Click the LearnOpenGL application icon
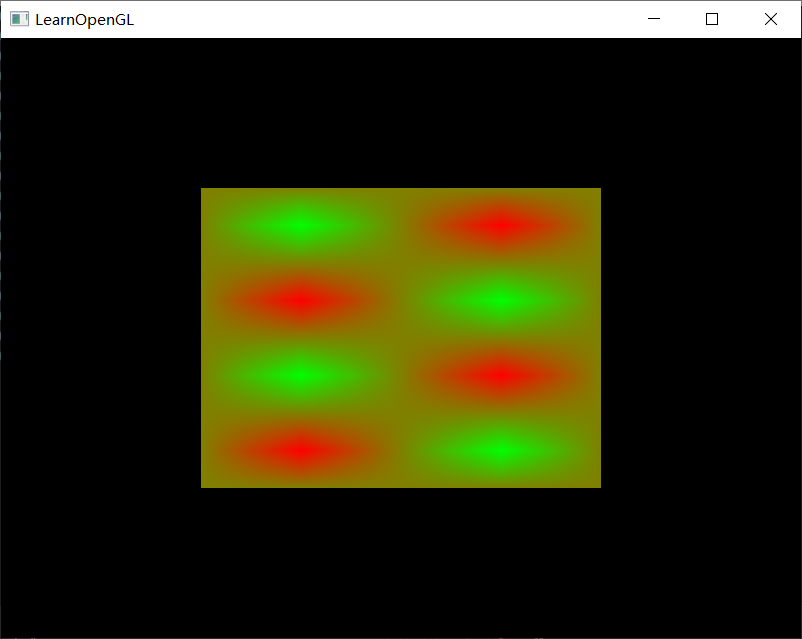Viewport: 802px width, 639px height. [18, 18]
